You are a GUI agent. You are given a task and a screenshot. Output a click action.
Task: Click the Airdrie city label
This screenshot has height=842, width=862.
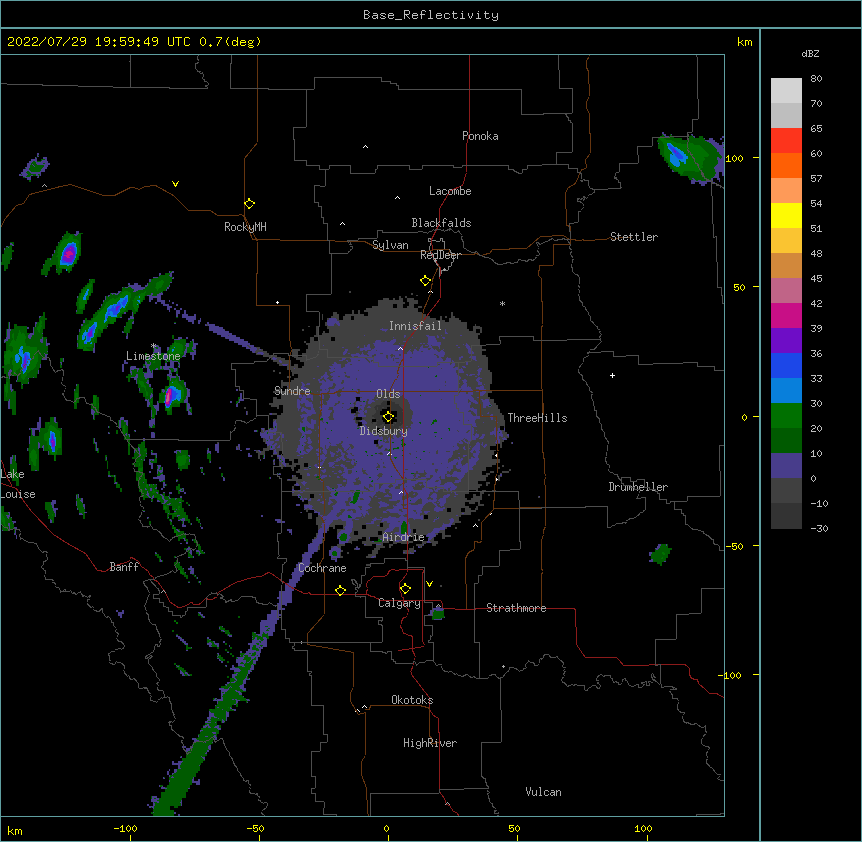click(404, 537)
